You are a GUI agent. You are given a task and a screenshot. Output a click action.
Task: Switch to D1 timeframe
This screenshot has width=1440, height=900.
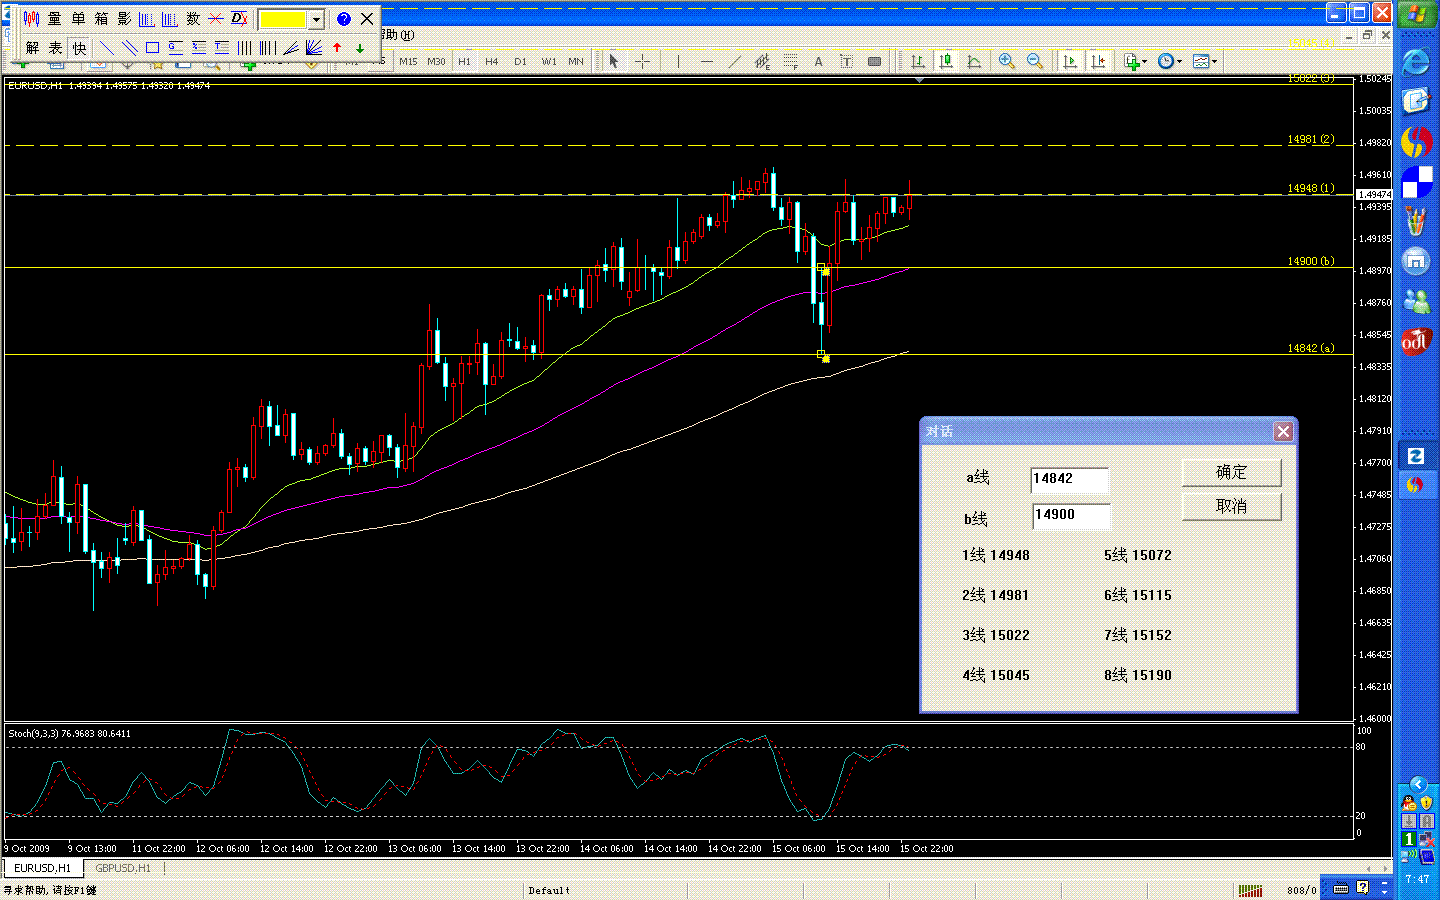520,61
